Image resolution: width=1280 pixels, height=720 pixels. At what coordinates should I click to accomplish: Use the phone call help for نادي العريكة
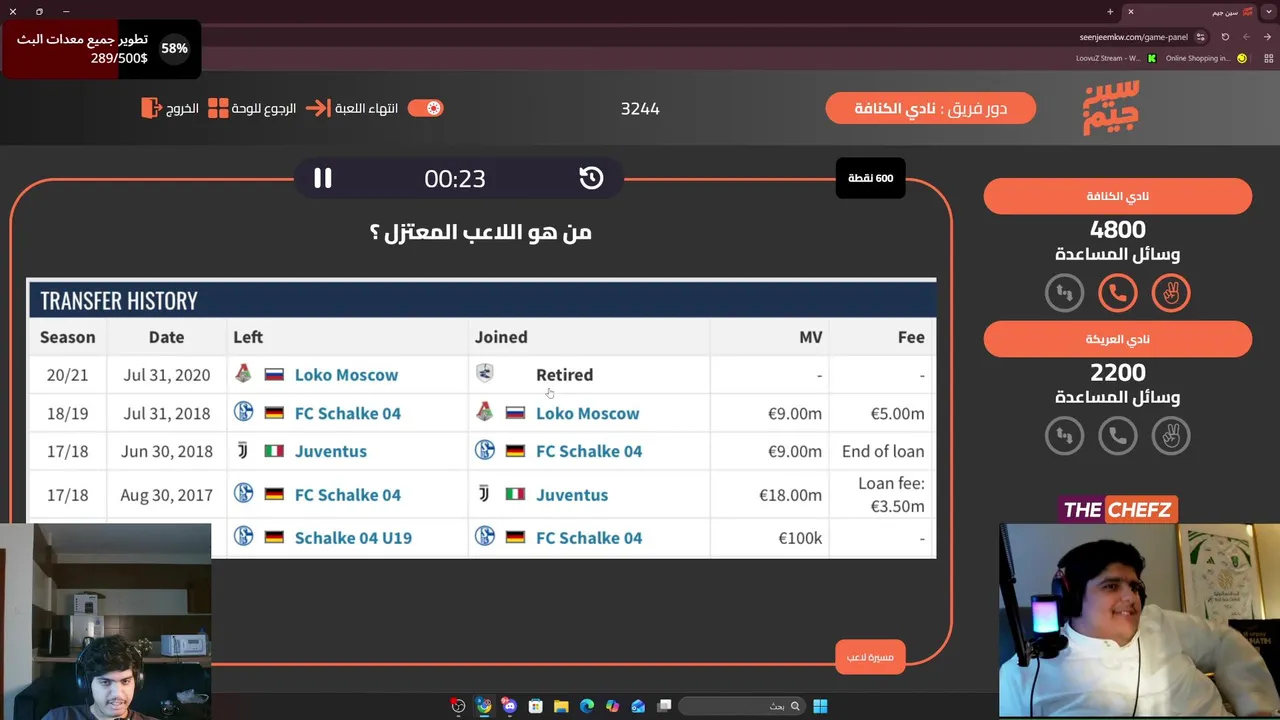[x=1118, y=435]
